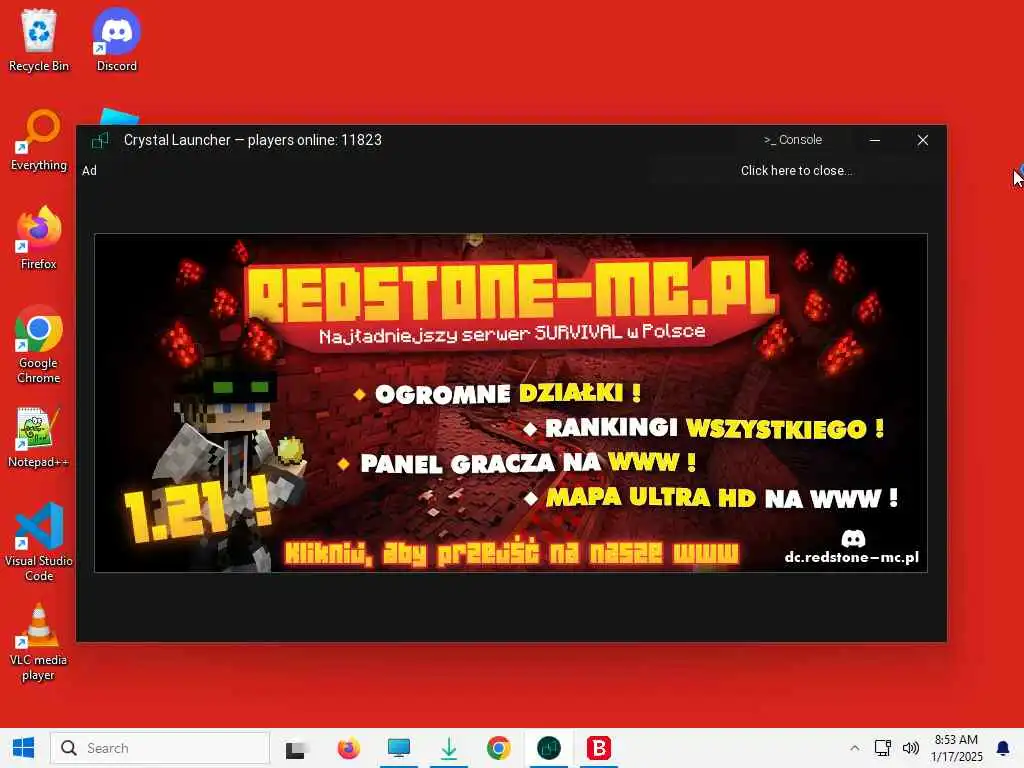Select the Google Chrome desktop shortcut
The height and width of the screenshot is (768, 1024).
click(x=39, y=344)
